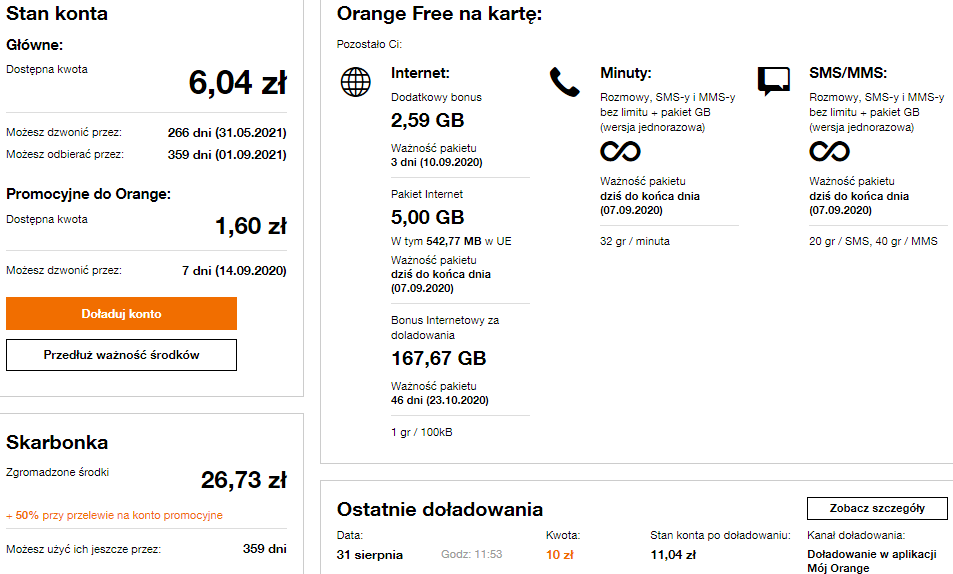Click the speech bubble SMS/MMS icon
This screenshot has height=574, width=953.
coord(773,81)
